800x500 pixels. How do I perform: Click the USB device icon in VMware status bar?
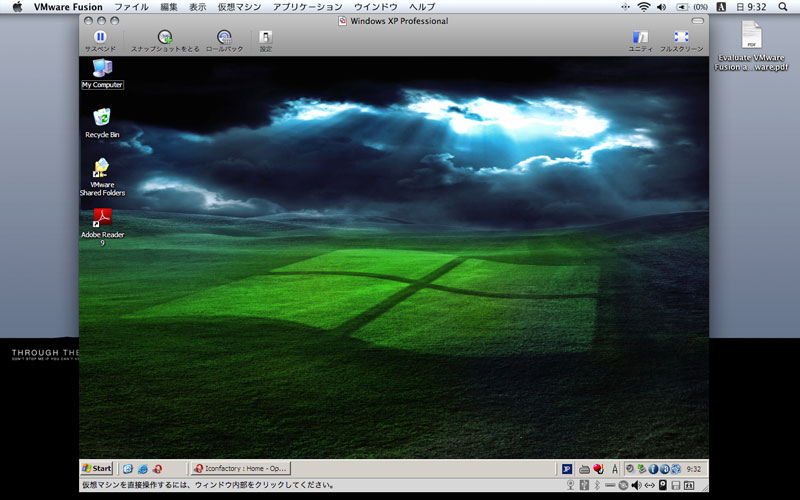click(x=584, y=485)
